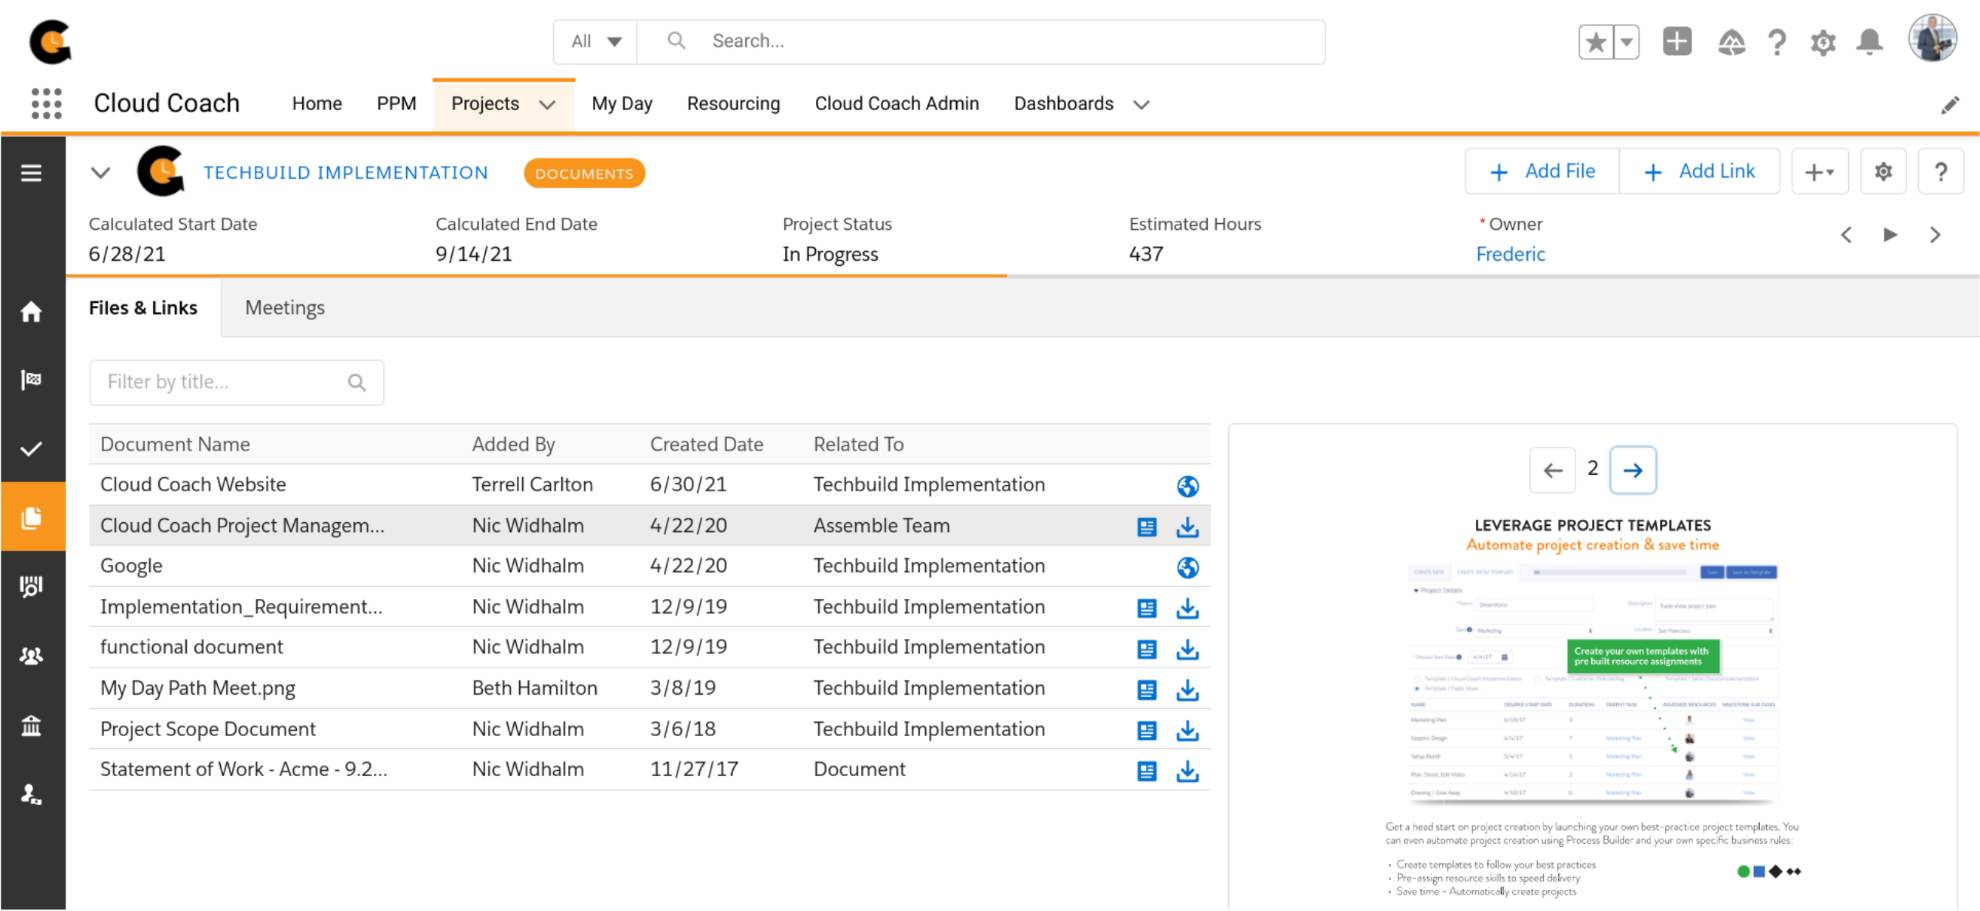Go to previous header fields arrow

(x=1846, y=235)
